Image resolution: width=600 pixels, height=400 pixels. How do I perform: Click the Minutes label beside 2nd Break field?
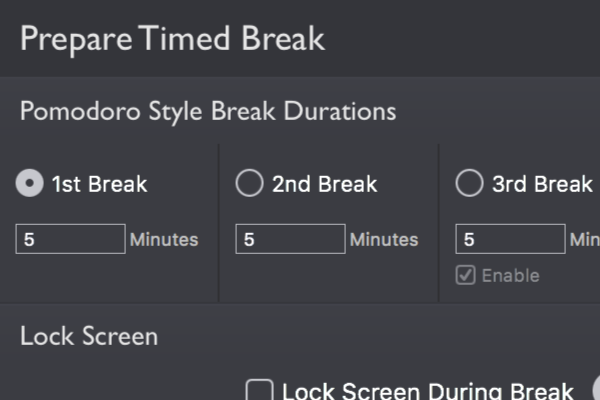(x=384, y=240)
